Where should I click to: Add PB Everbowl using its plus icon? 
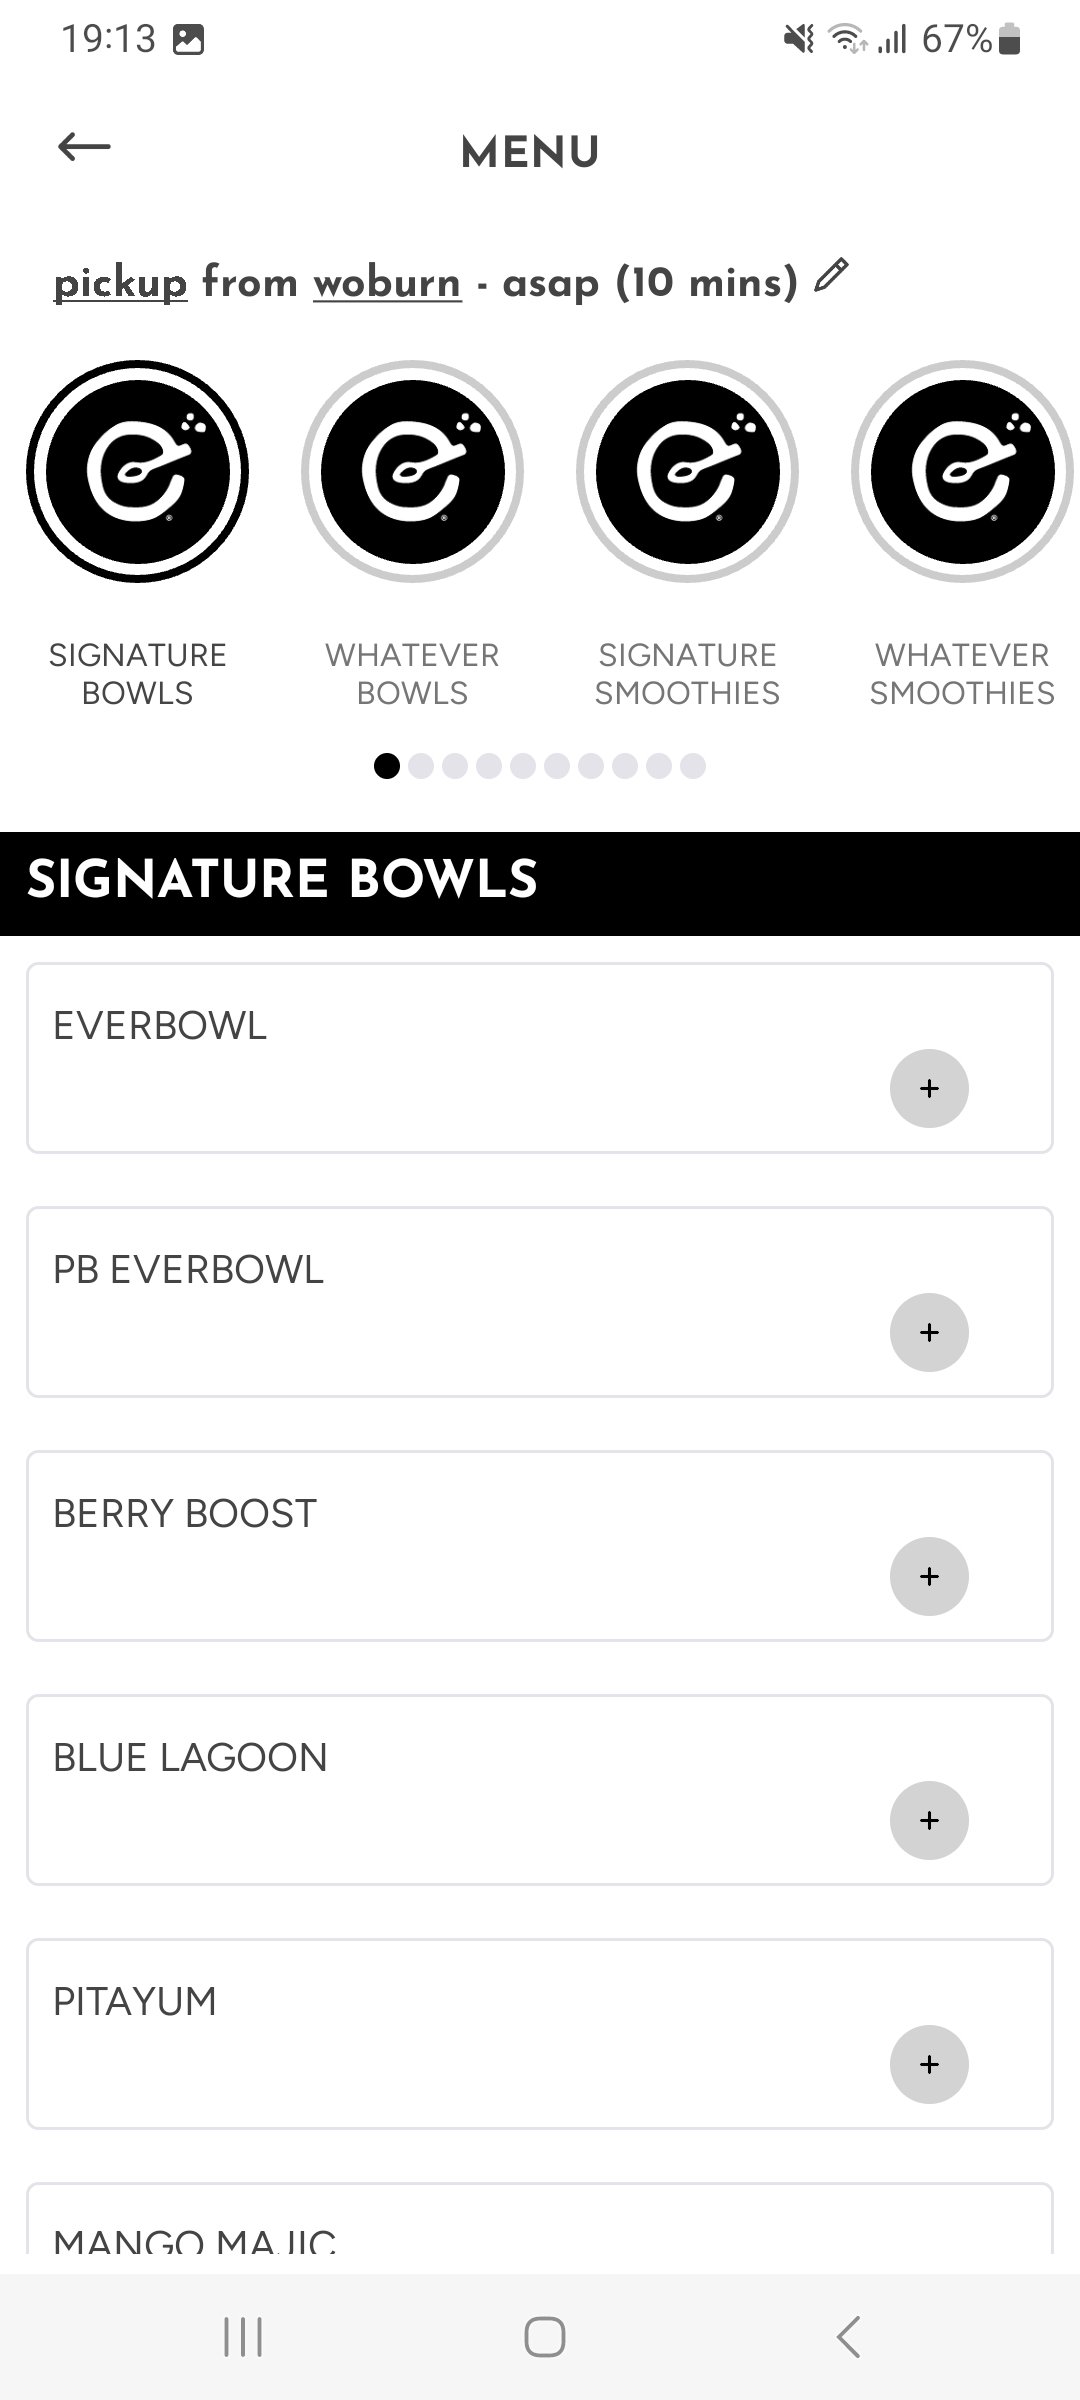coord(929,1332)
